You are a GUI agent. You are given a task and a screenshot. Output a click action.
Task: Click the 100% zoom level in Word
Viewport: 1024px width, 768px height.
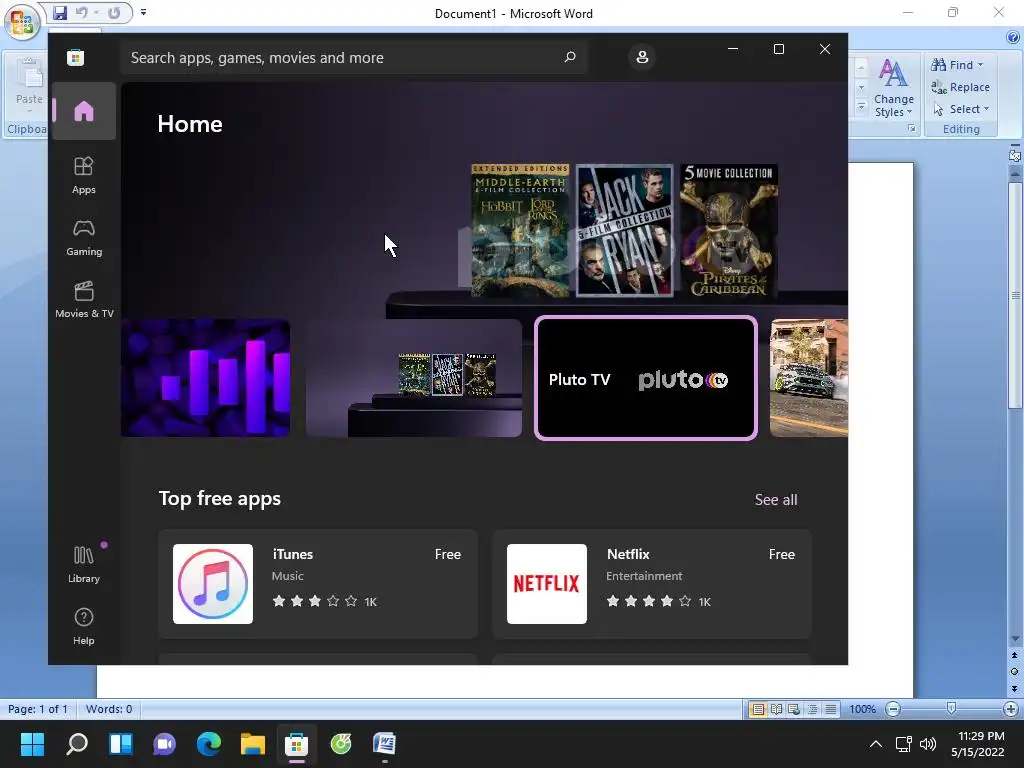coord(863,709)
